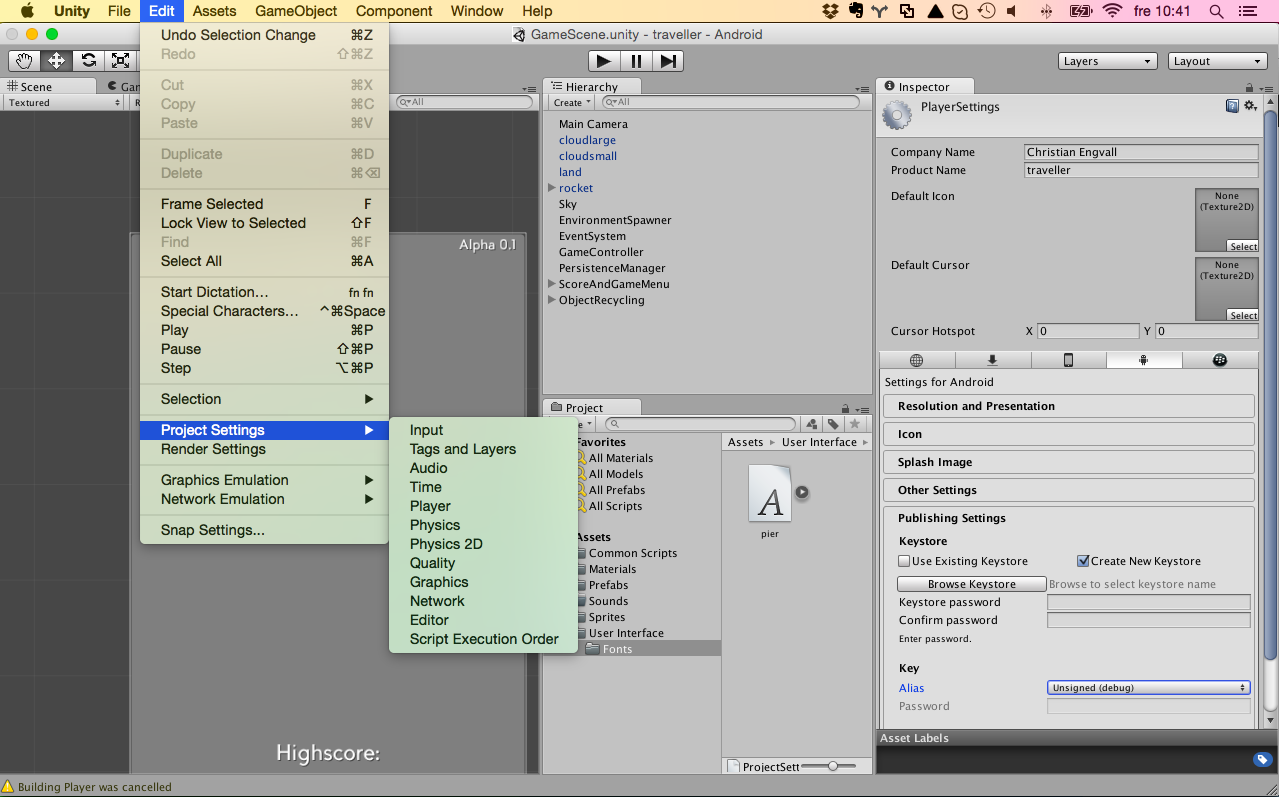This screenshot has width=1279, height=797.
Task: Select the pier font asset thumbnail
Action: point(769,493)
